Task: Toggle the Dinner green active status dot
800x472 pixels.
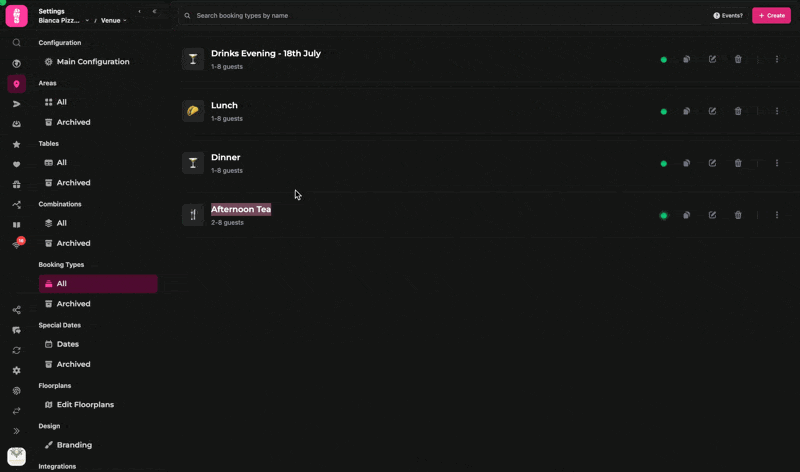Action: pyautogui.click(x=663, y=163)
